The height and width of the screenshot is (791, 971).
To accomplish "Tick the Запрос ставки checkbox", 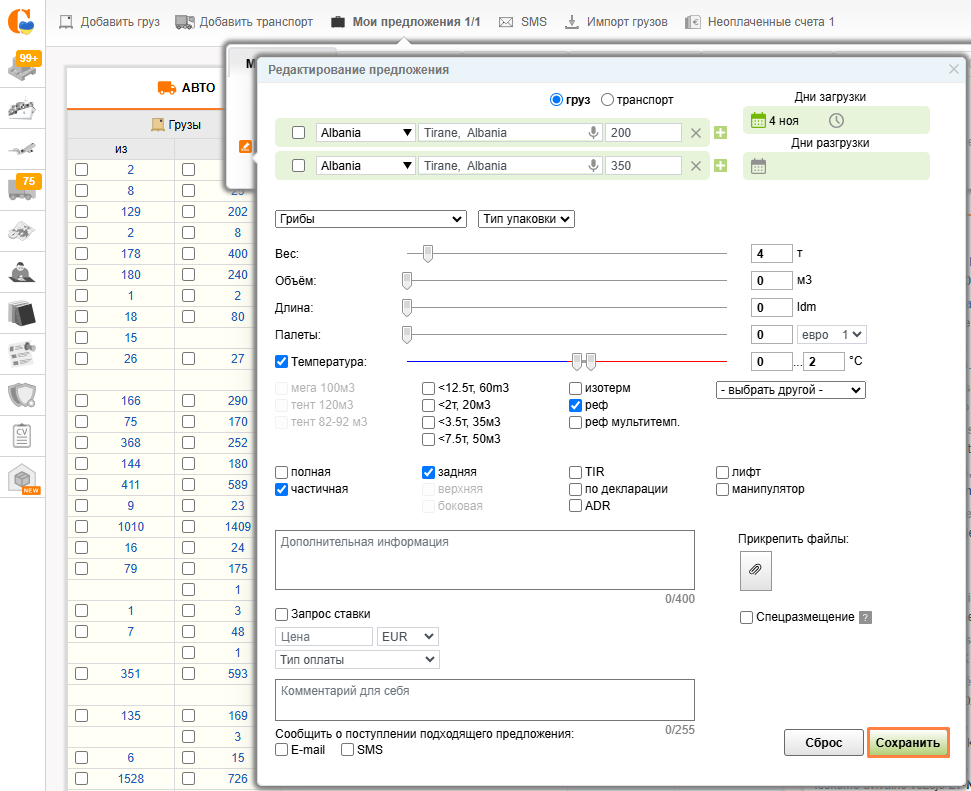I will (282, 614).
